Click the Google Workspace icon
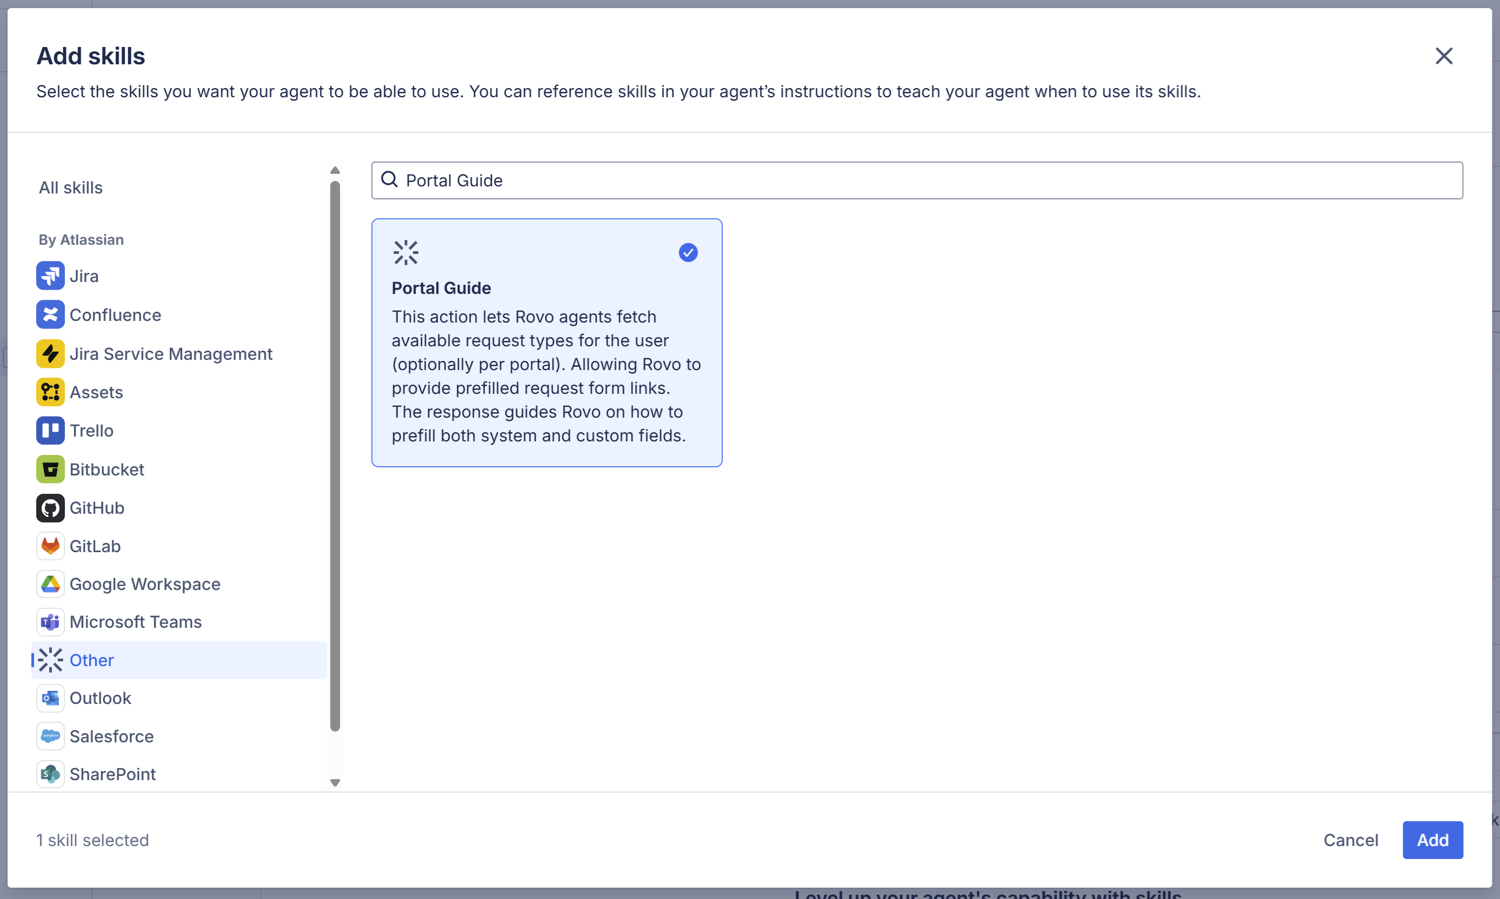 coord(50,584)
